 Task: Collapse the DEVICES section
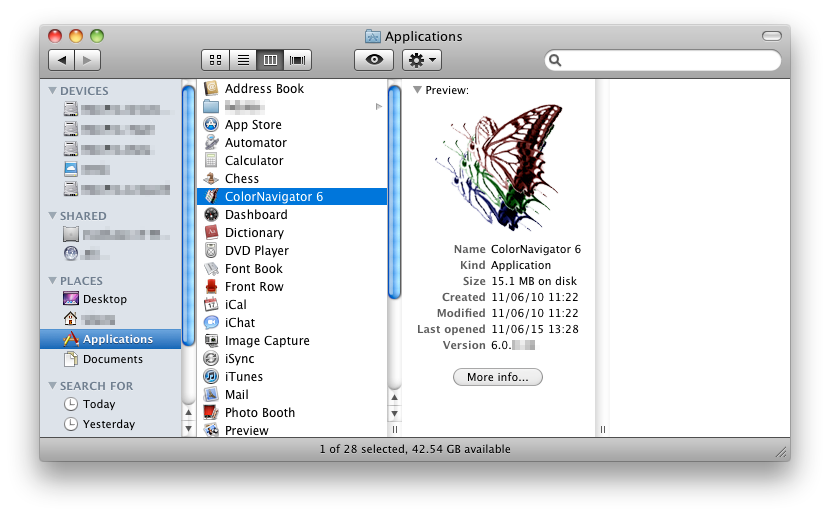(52, 90)
